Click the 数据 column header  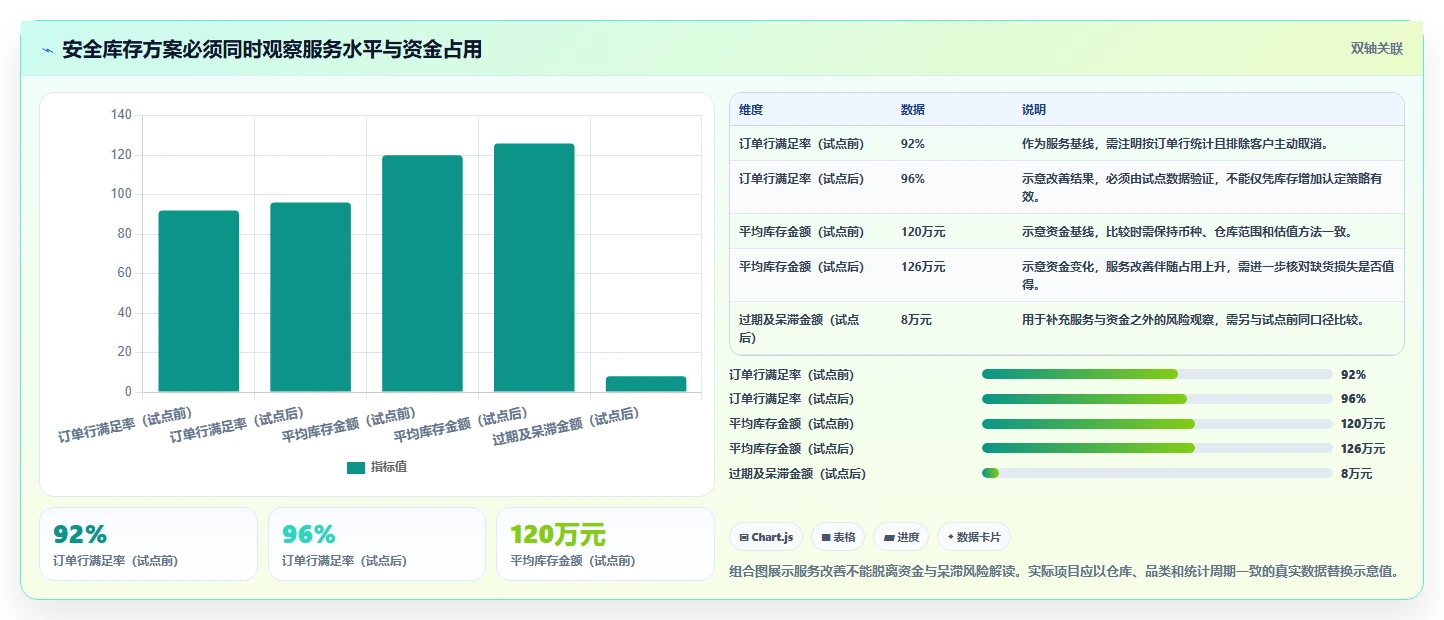913,110
